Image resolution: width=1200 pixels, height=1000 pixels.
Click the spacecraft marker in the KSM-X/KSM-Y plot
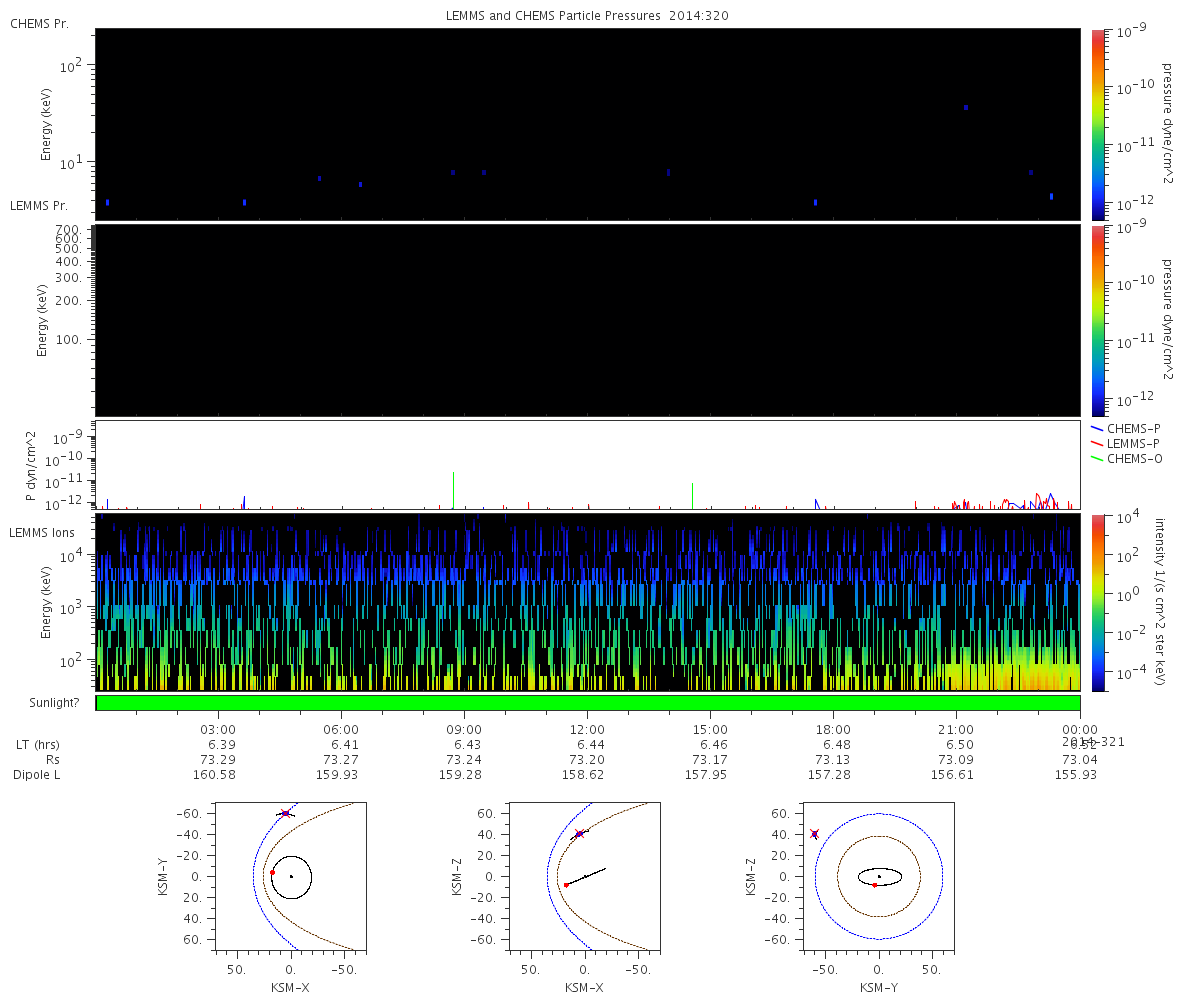pyautogui.click(x=285, y=813)
